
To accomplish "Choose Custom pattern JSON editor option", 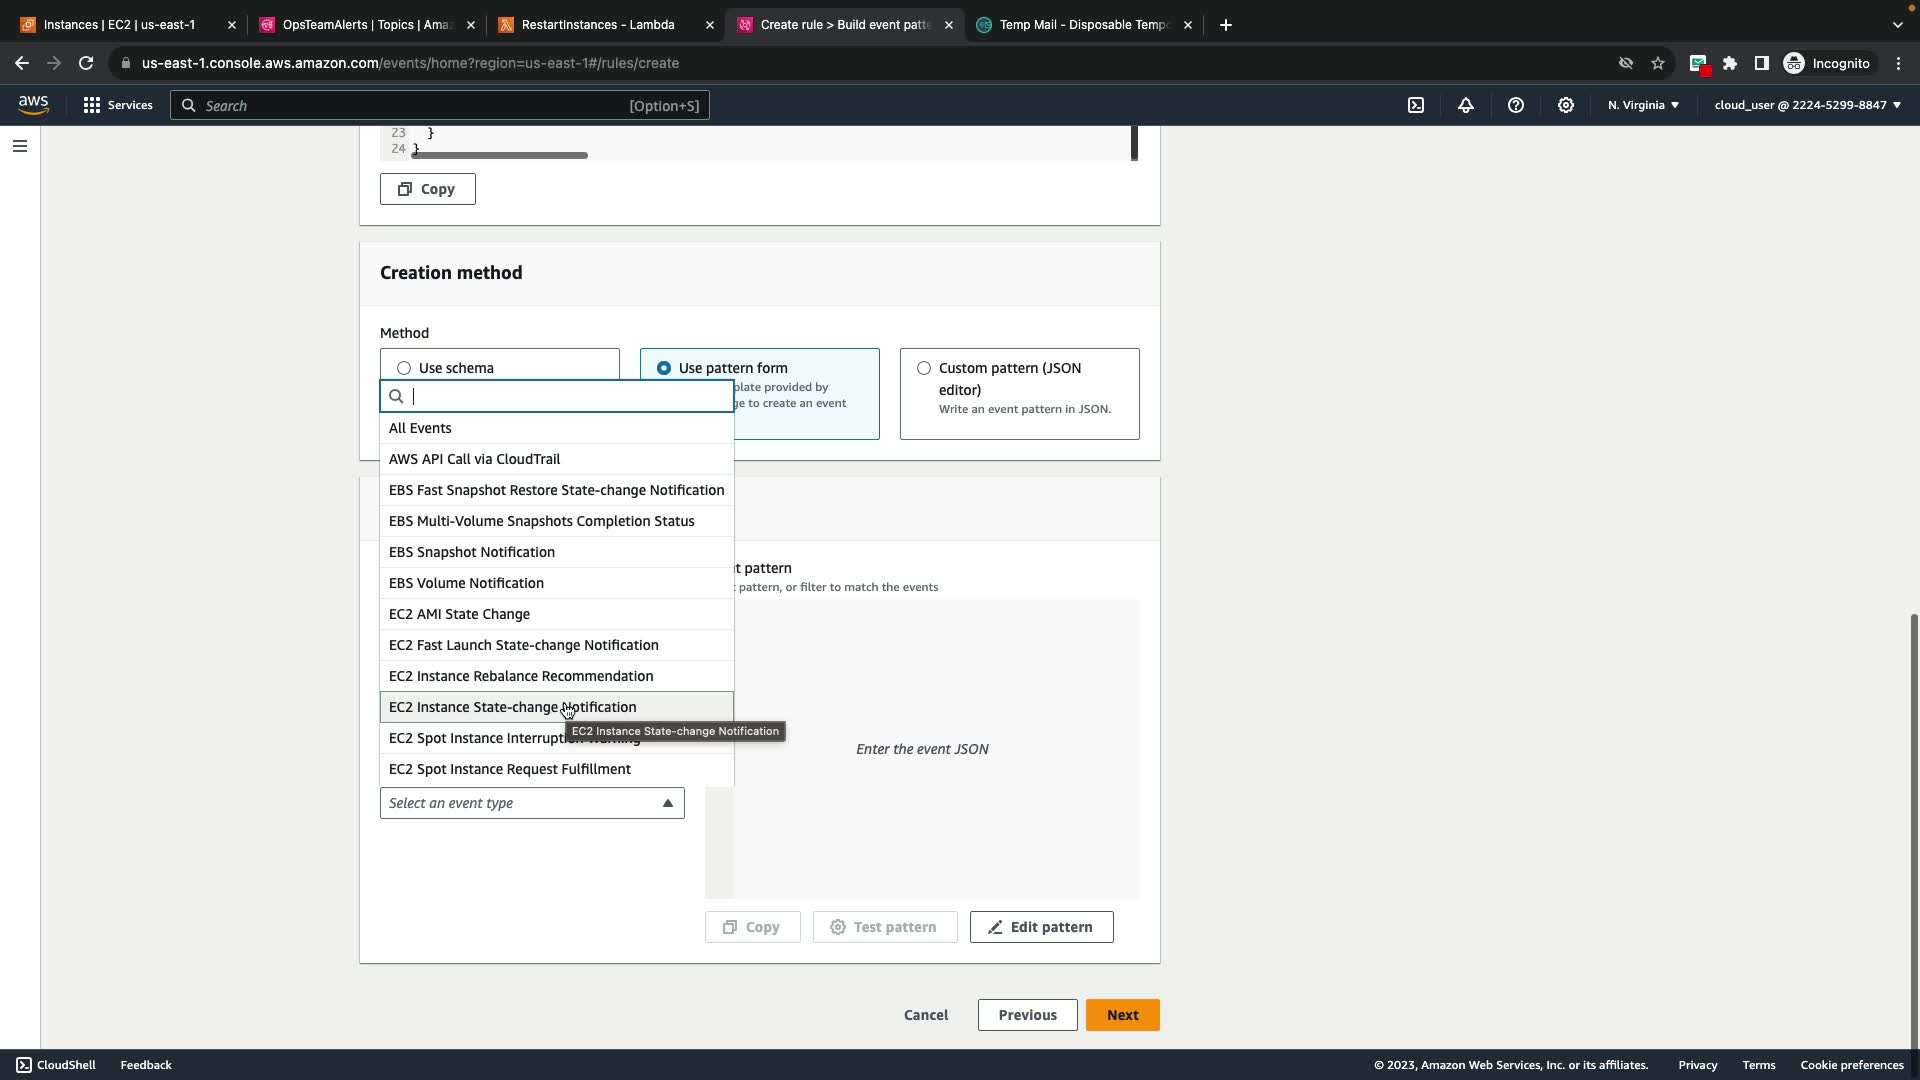I will coord(924,368).
